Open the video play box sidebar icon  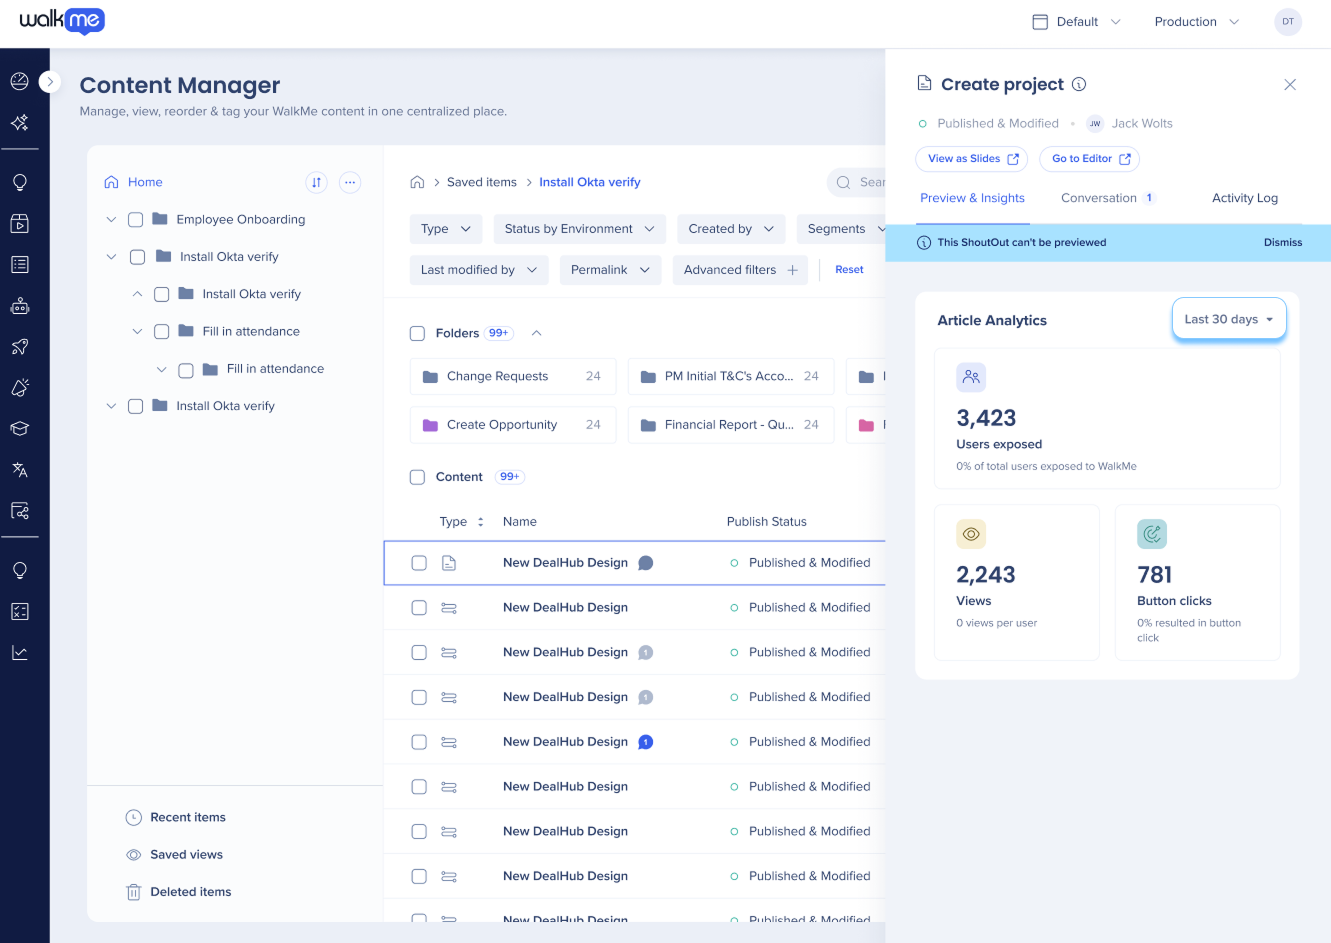pyautogui.click(x=19, y=223)
